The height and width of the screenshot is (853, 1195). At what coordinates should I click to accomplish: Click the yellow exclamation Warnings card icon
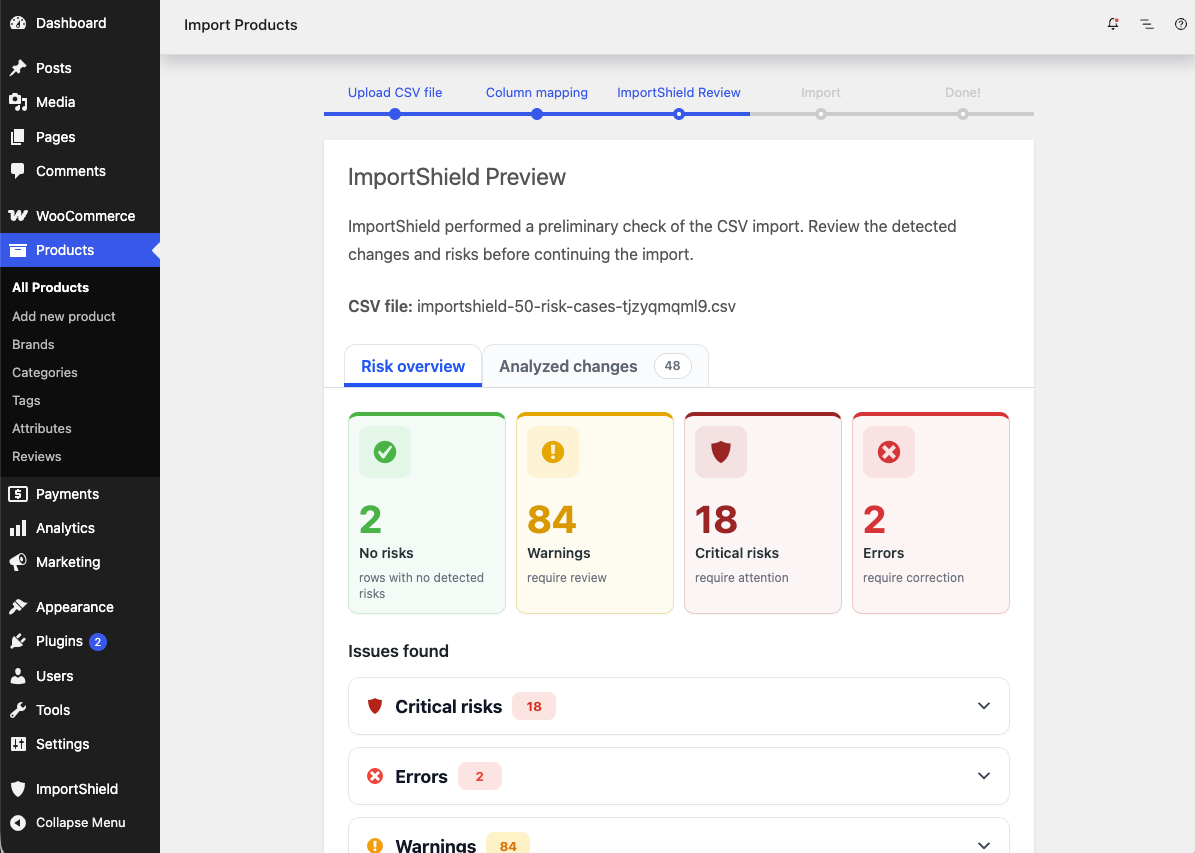click(x=553, y=452)
